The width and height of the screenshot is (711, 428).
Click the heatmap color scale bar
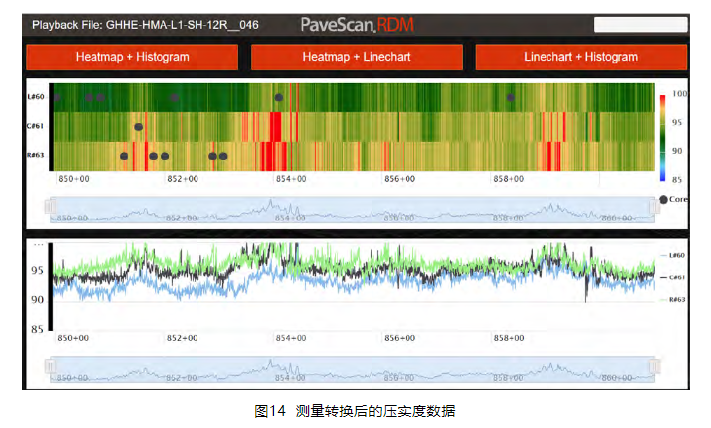663,137
